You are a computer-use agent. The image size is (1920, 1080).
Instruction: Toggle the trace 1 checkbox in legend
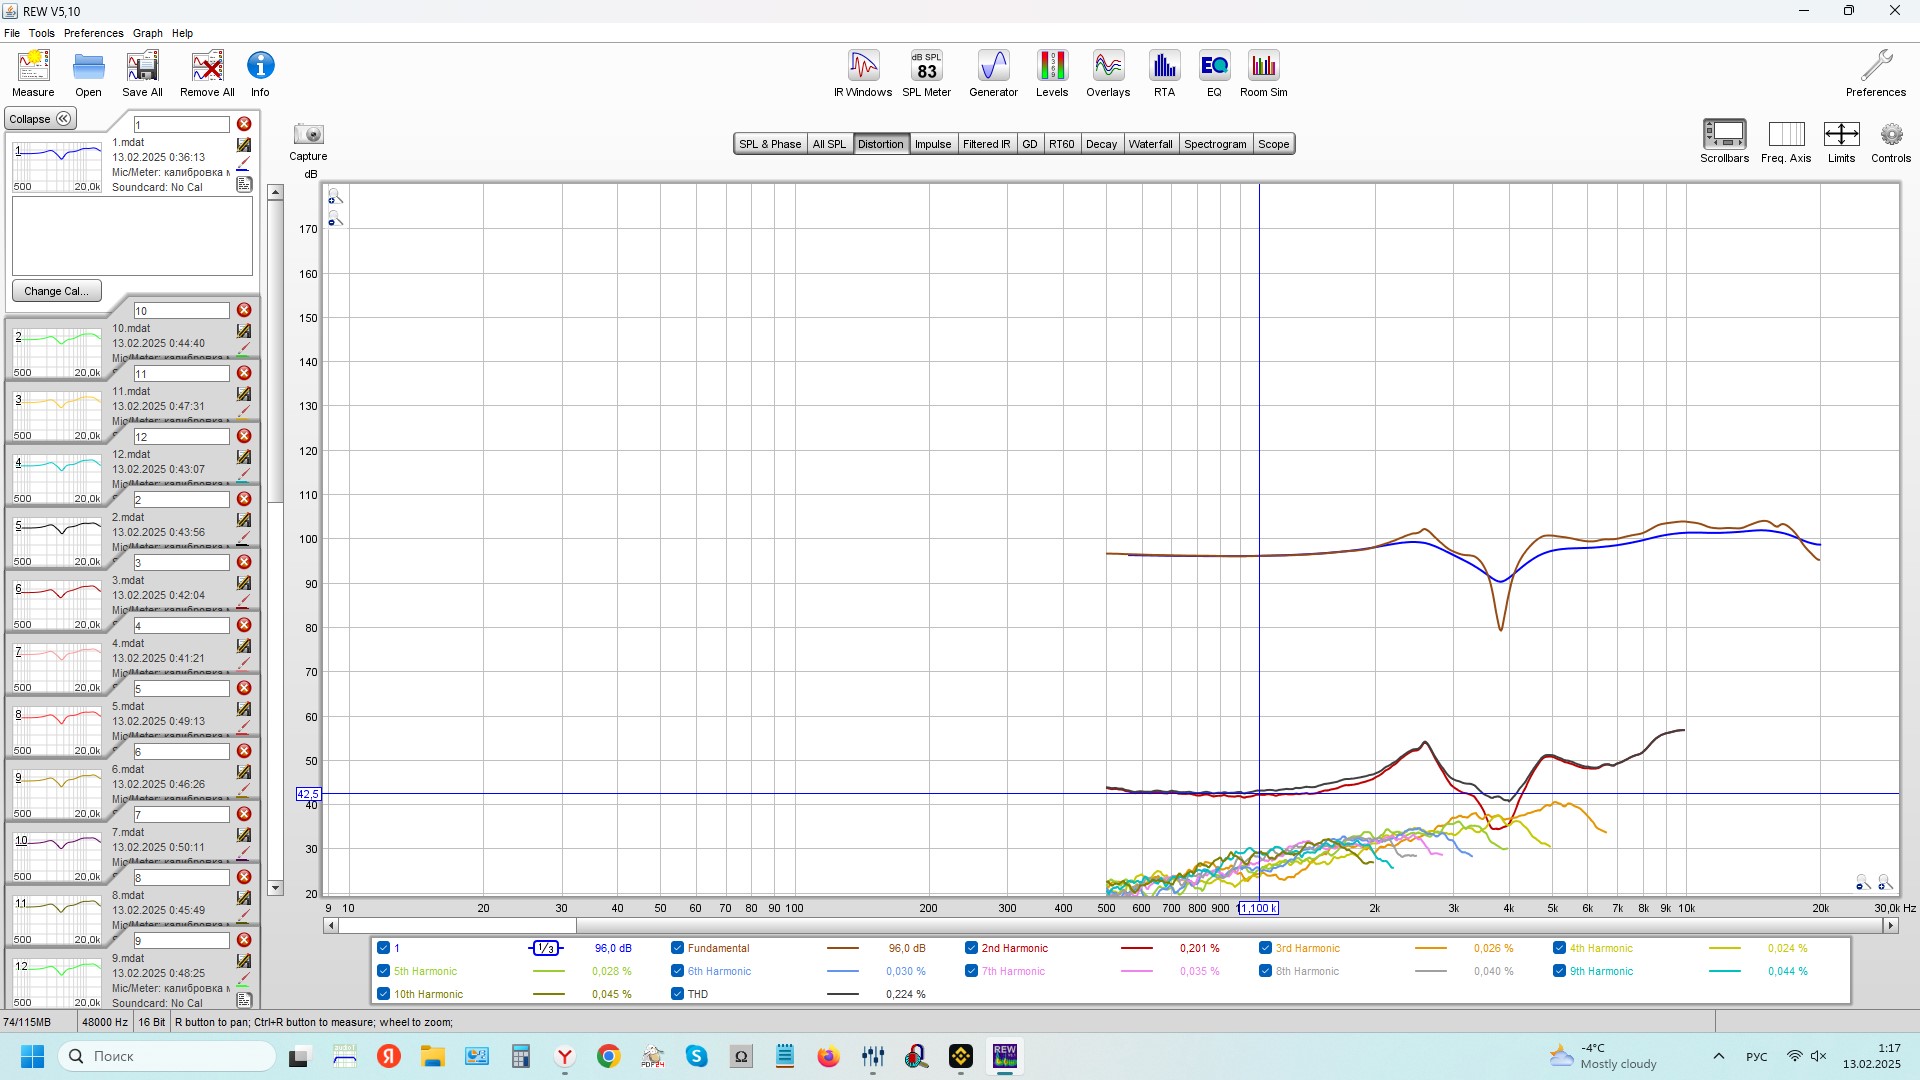tap(383, 948)
